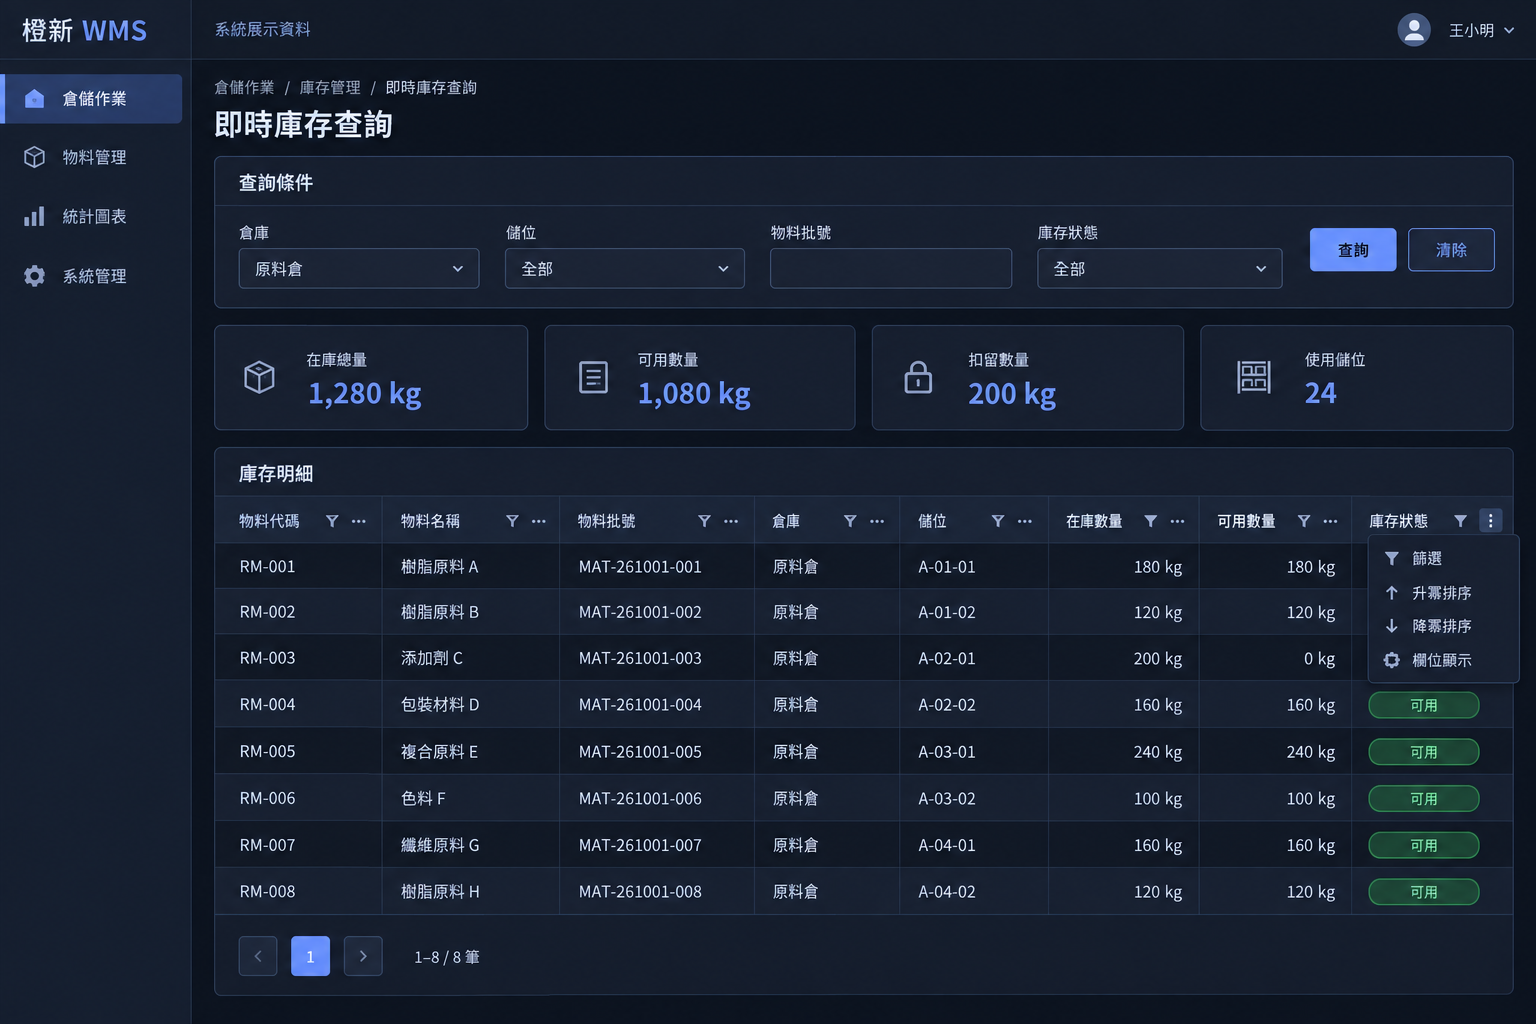Choose 欄位顯示 in the column menu
Viewport: 1536px width, 1024px height.
[1443, 660]
